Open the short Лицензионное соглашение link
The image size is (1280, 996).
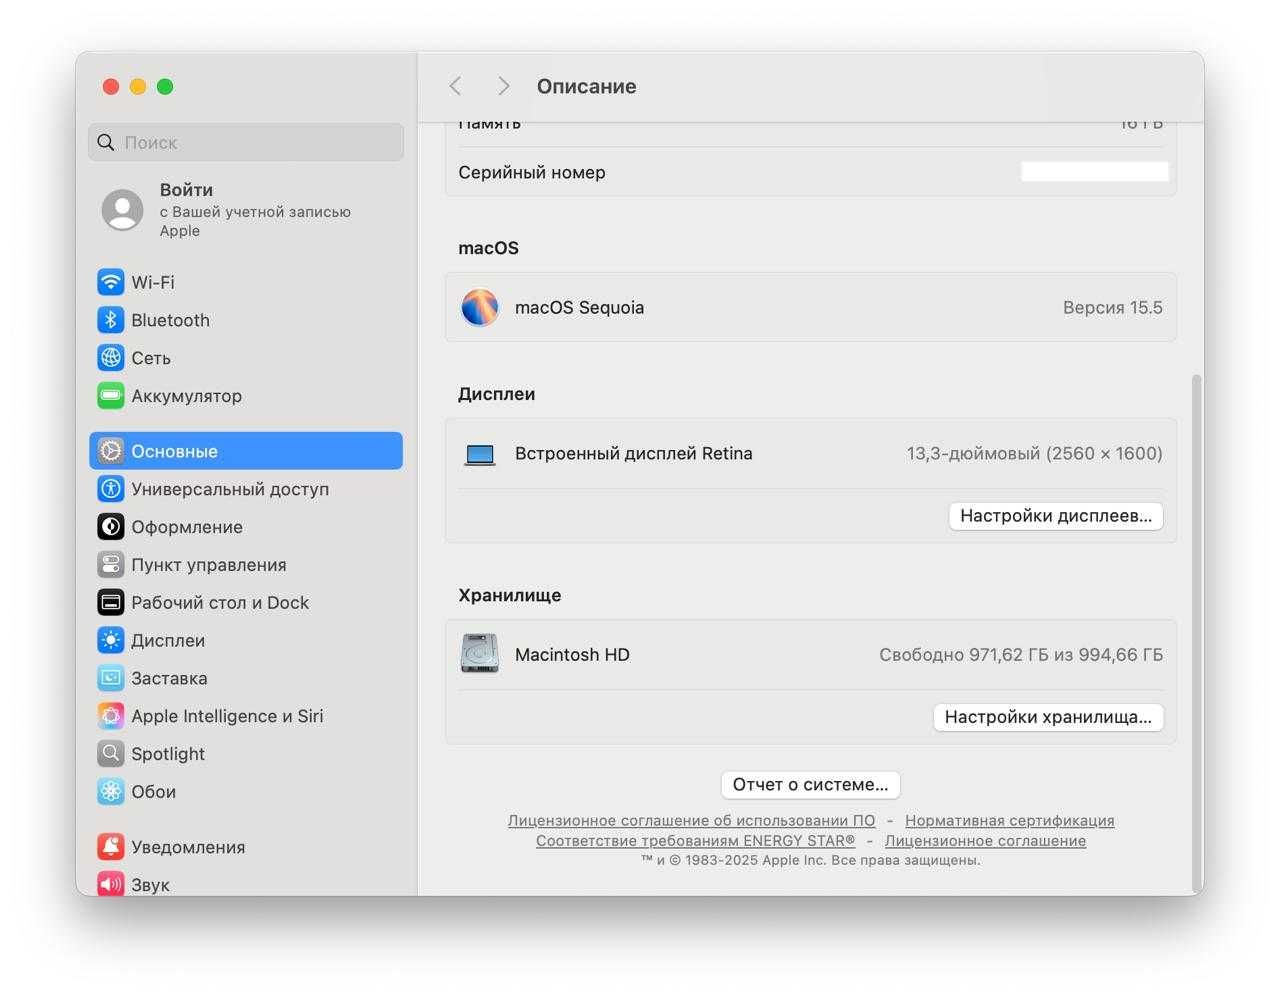coord(985,841)
